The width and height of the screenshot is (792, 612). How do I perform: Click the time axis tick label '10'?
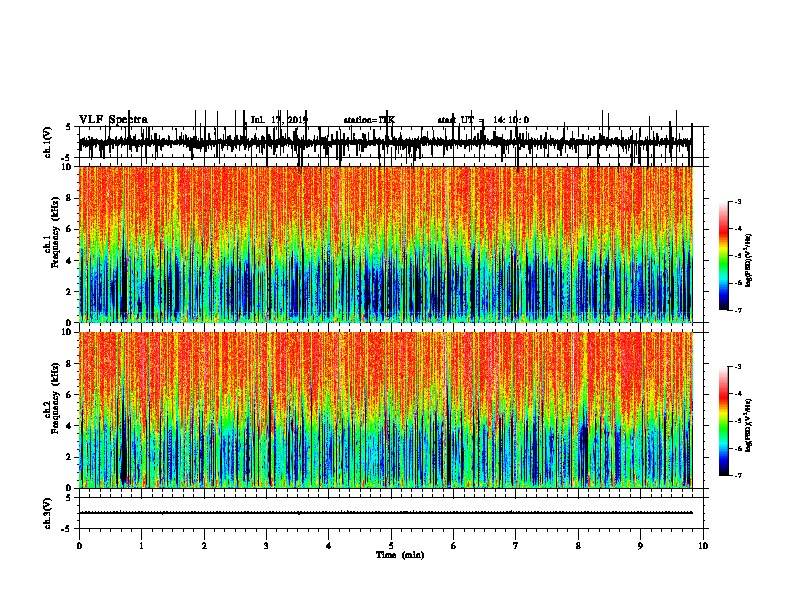click(x=703, y=546)
